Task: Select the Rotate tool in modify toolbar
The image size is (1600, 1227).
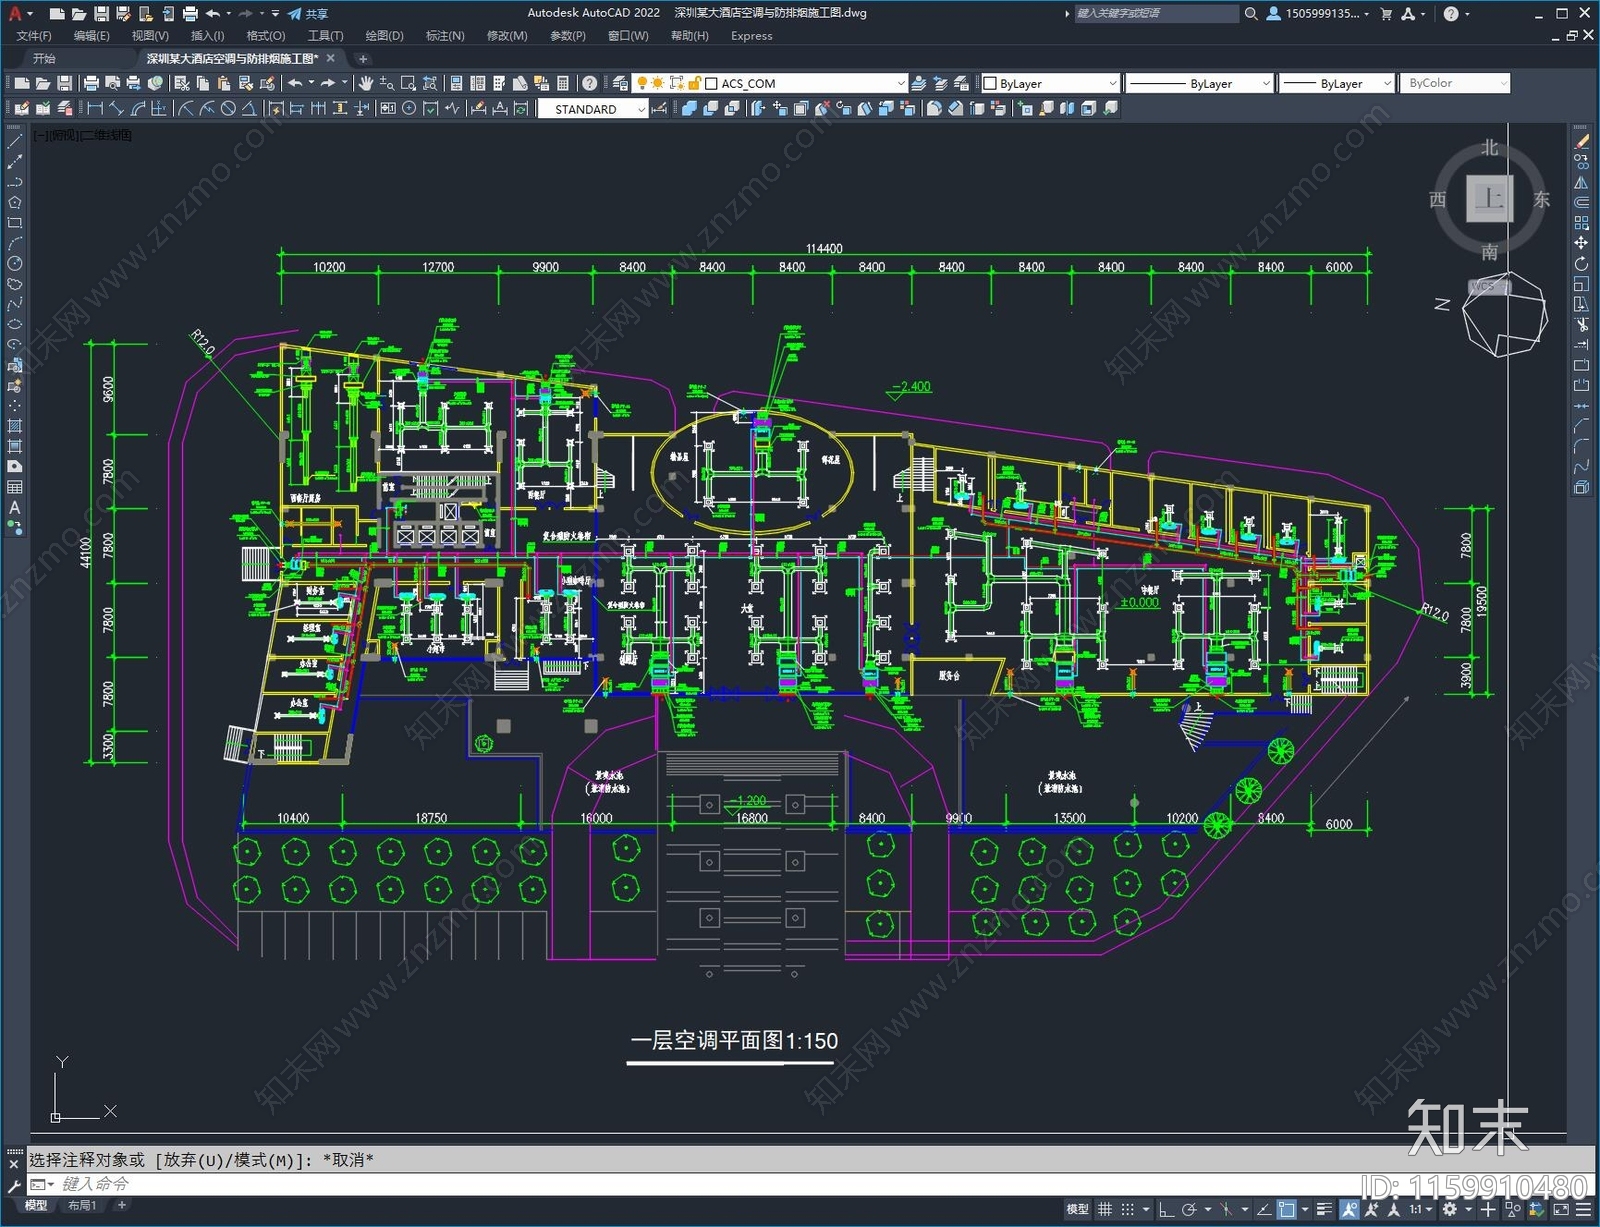Action: (x=1581, y=263)
